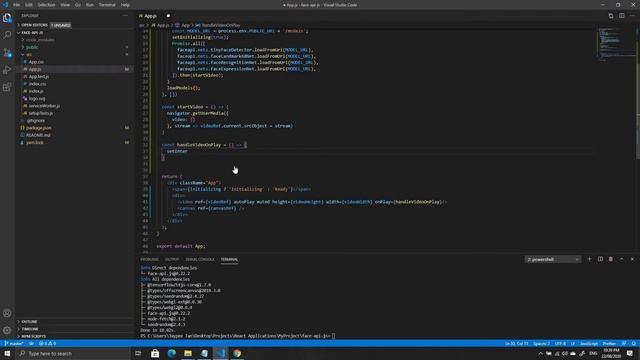Screen dimensions: 640x360
Task: Click the open changes icon in editor toolbar
Action: click(x=611, y=16)
